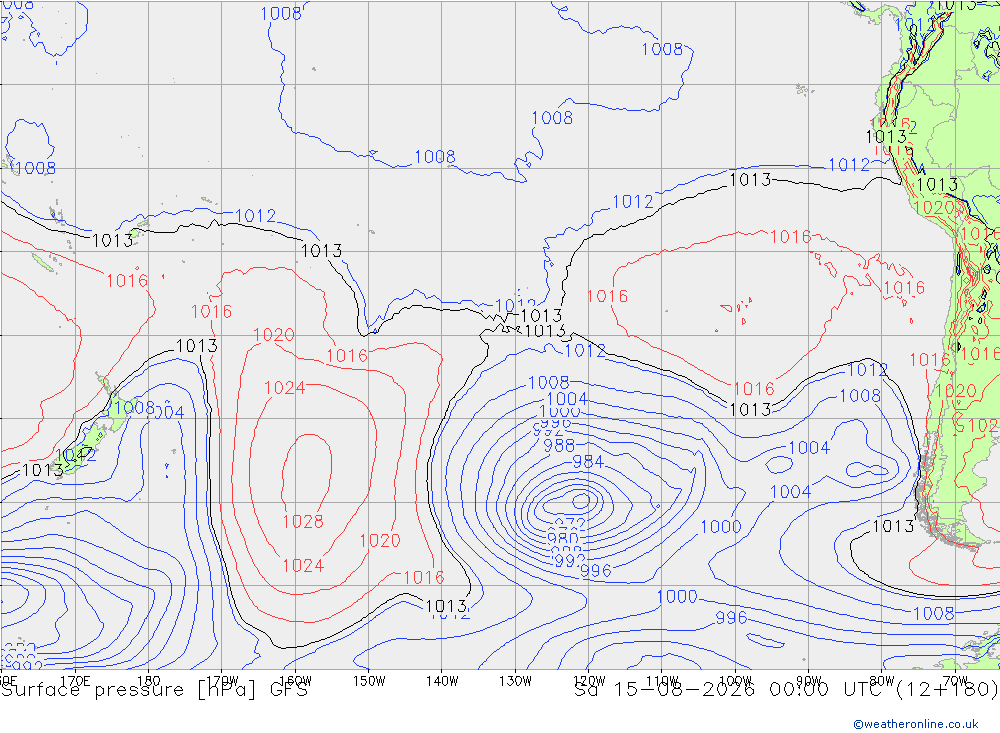Select the 170W longitude axis label
The width and height of the screenshot is (1000, 733).
[222, 681]
